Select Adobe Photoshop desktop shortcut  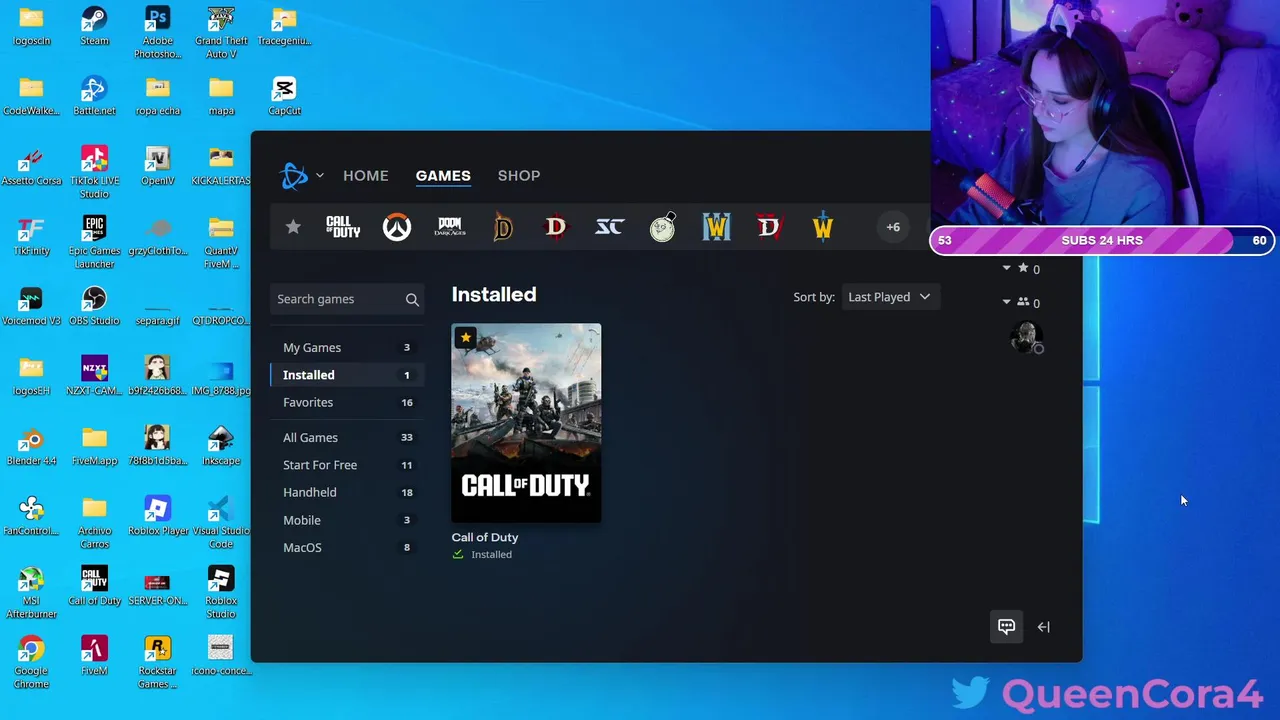pyautogui.click(x=157, y=33)
